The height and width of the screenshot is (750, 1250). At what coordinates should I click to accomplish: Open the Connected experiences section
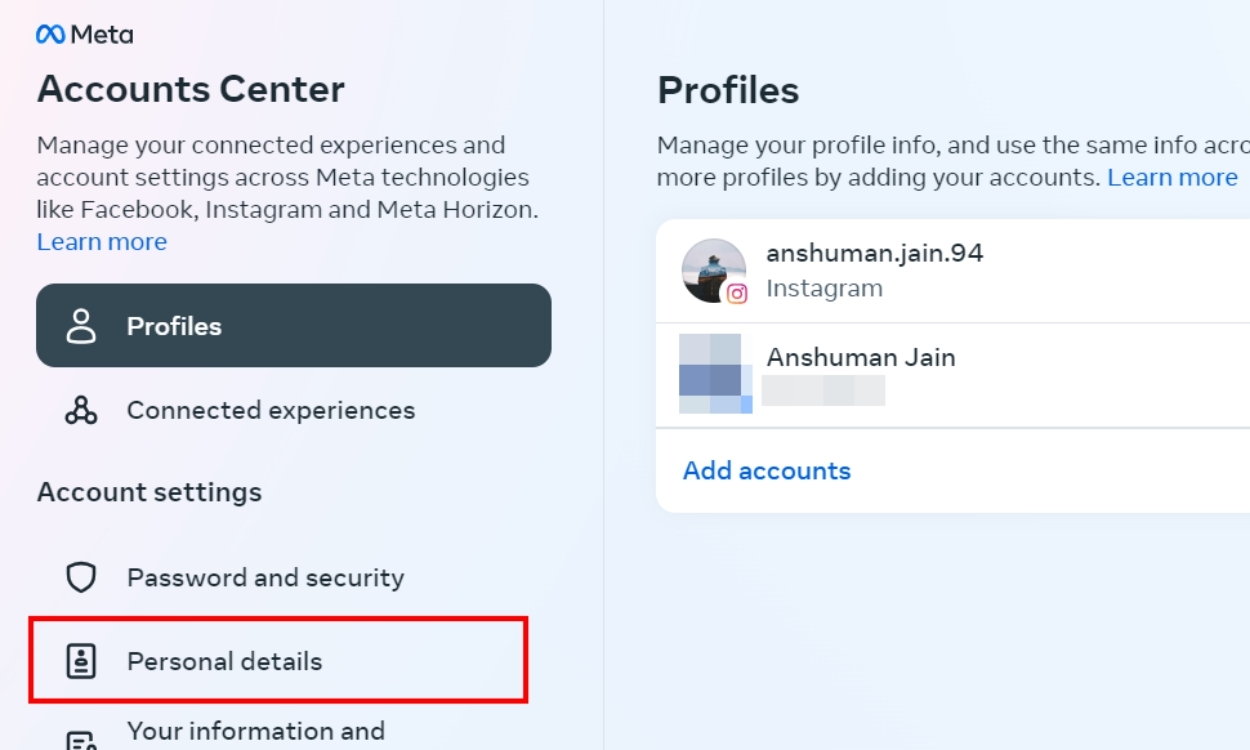tap(270, 410)
